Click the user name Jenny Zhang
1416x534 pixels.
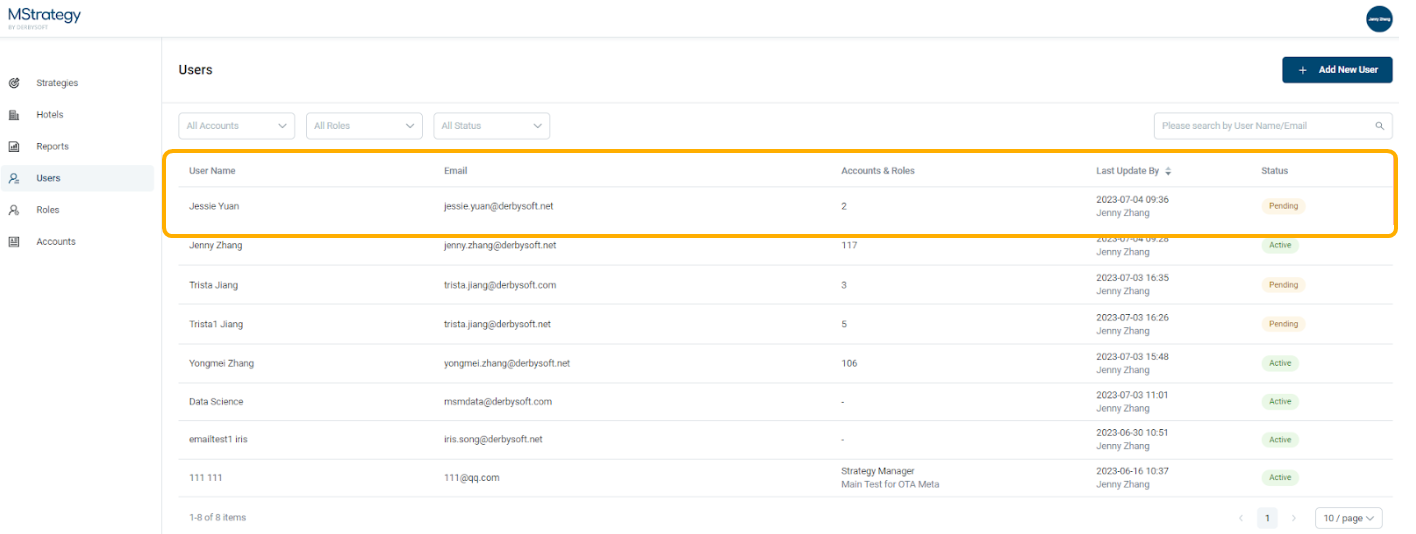tap(215, 245)
